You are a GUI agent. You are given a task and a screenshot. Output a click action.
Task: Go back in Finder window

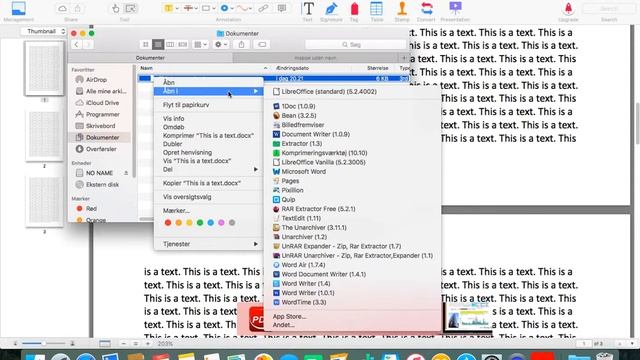76,44
